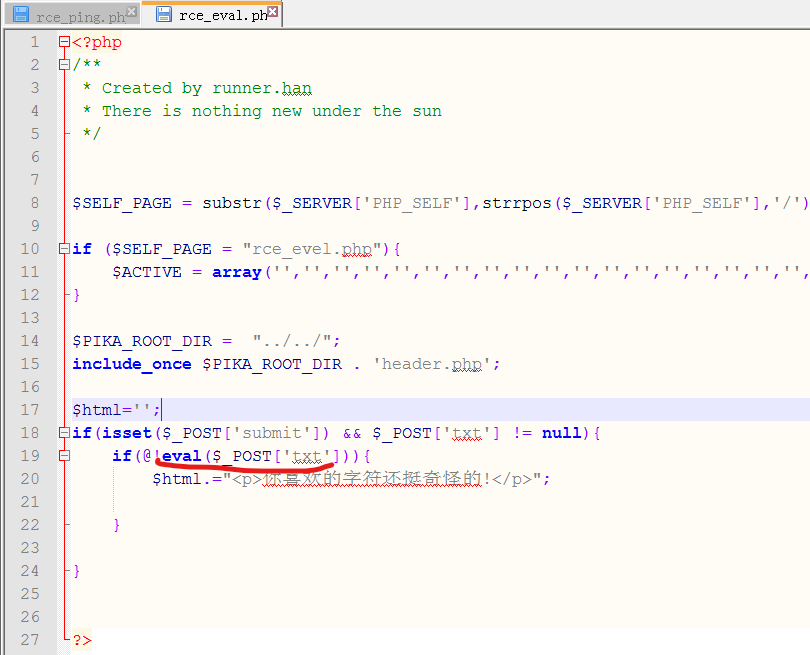Click the include_once keyword
The height and width of the screenshot is (655, 810).
(x=131, y=364)
